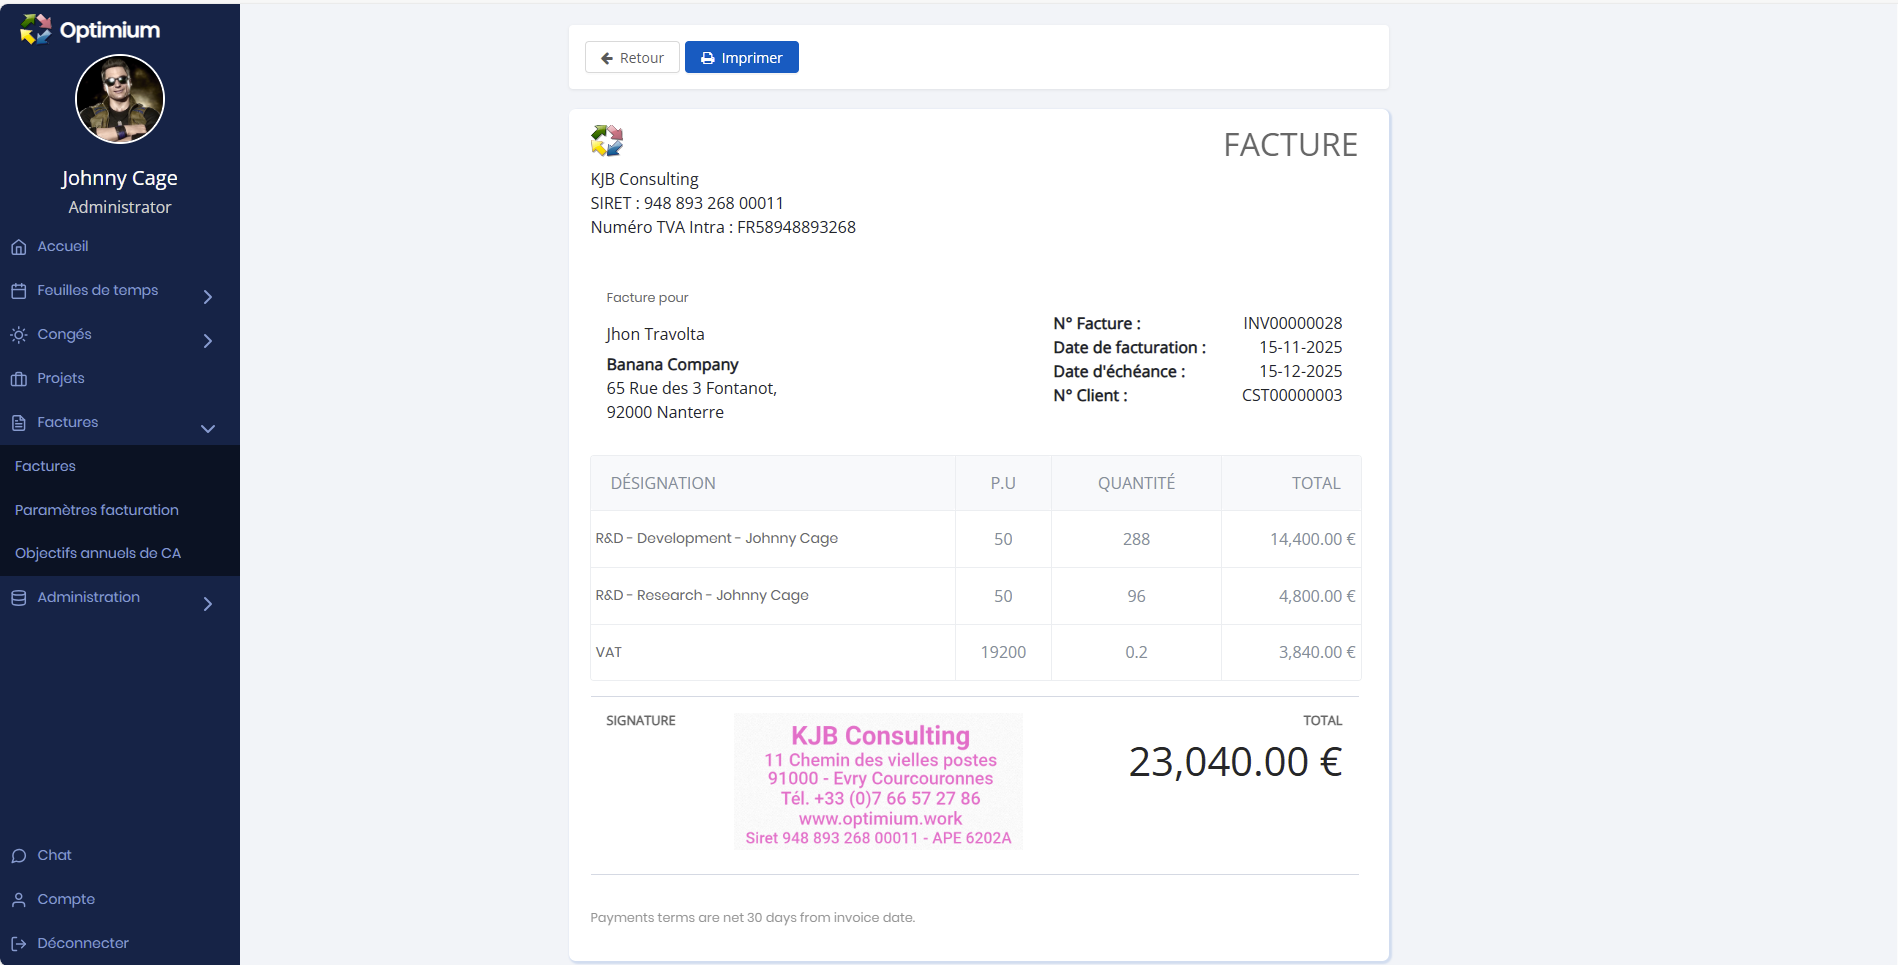Screen dimensions: 1898x965
Task: Click the Feuilles de temps calendar icon
Action: [x=19, y=291]
